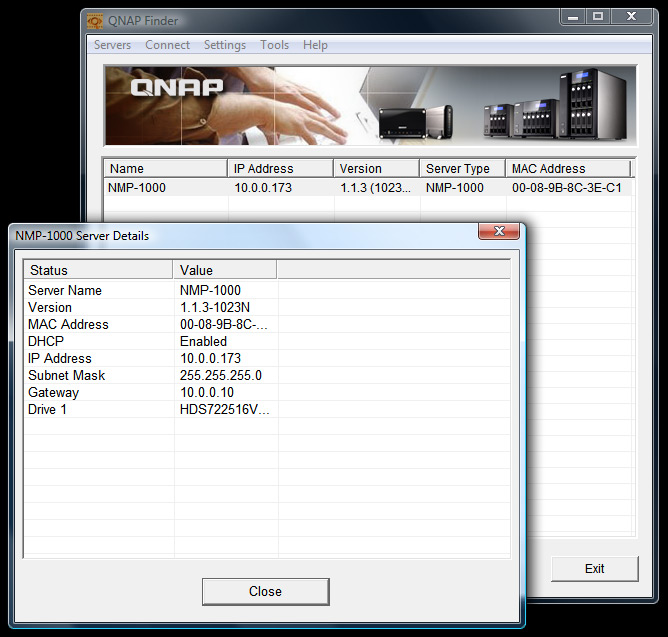Click the NMP-1000 Server Type cell
The height and width of the screenshot is (637, 668).
(455, 187)
